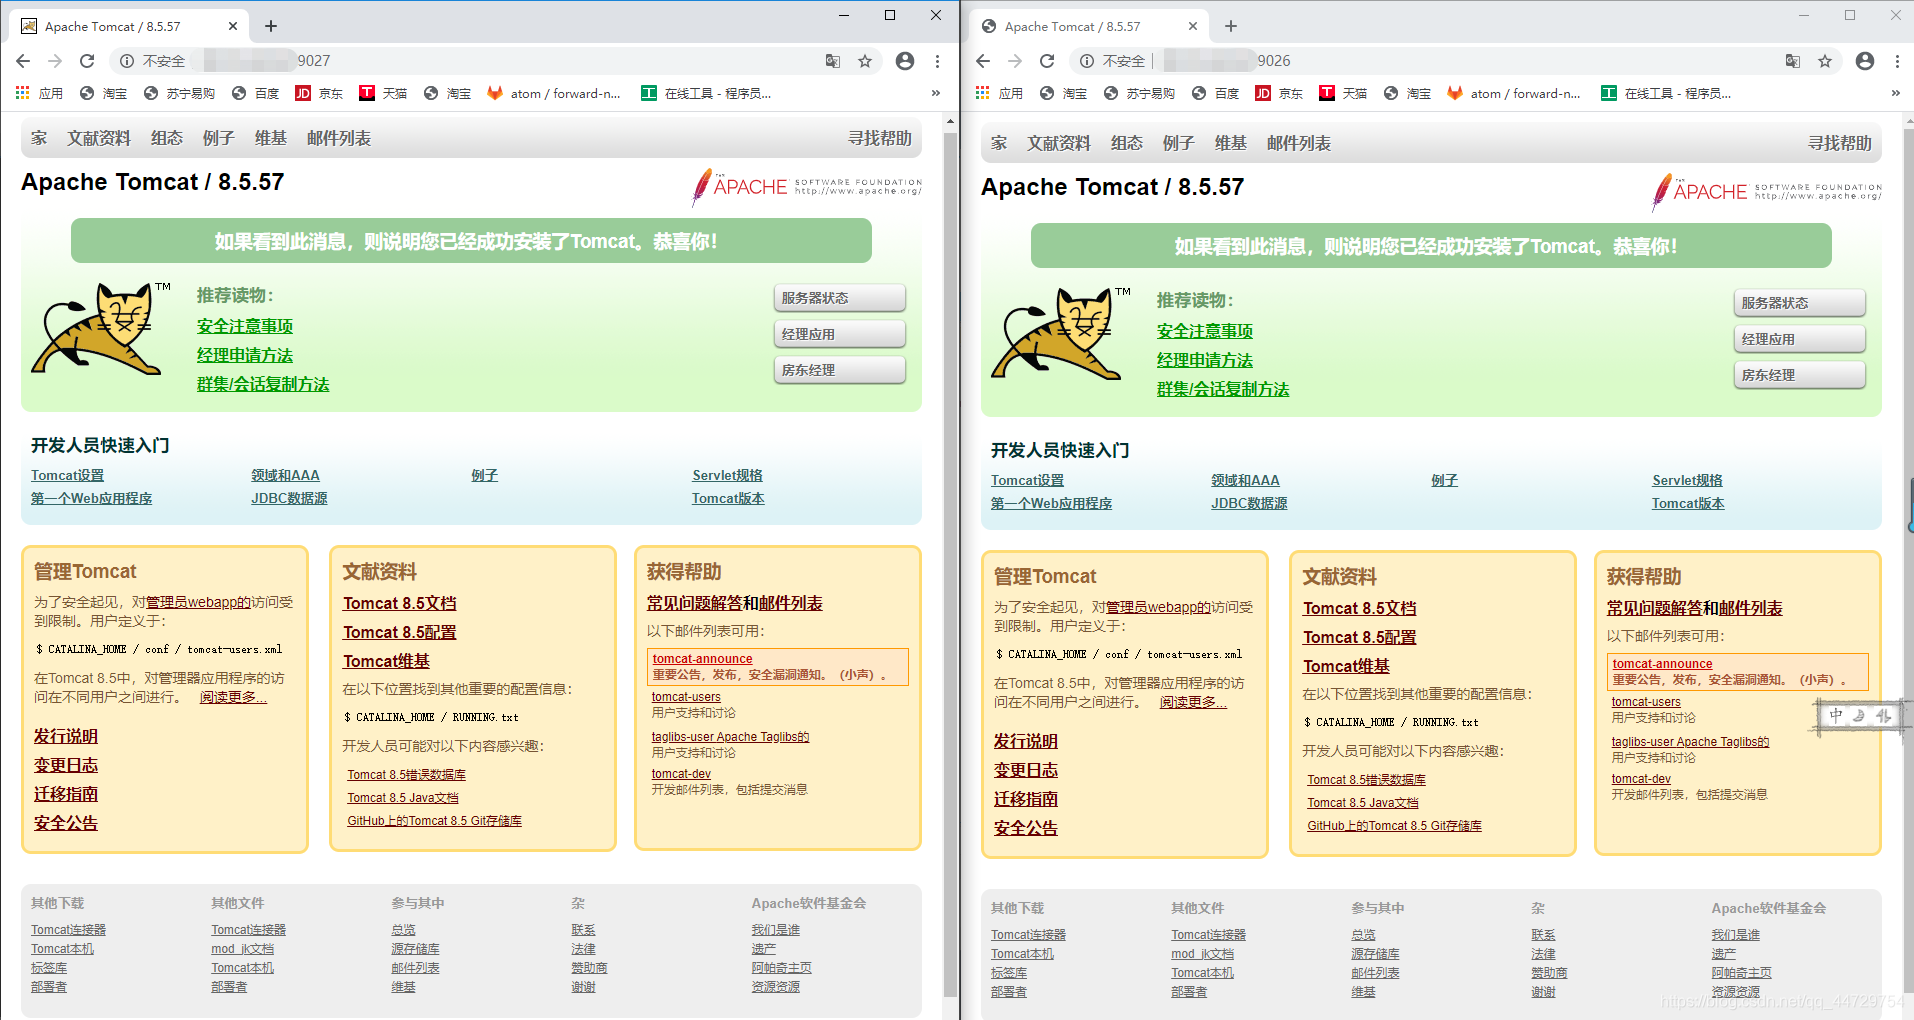1914x1020 pixels.
Task: Open Chrome menu dots in left window
Action: click(x=937, y=61)
